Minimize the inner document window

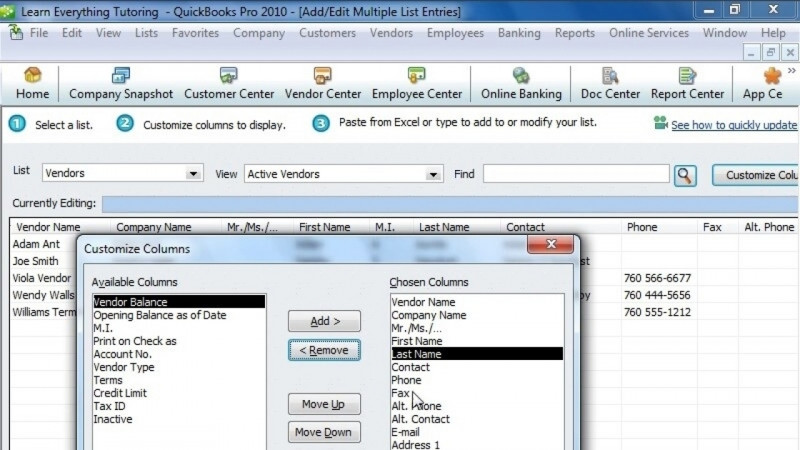click(751, 52)
